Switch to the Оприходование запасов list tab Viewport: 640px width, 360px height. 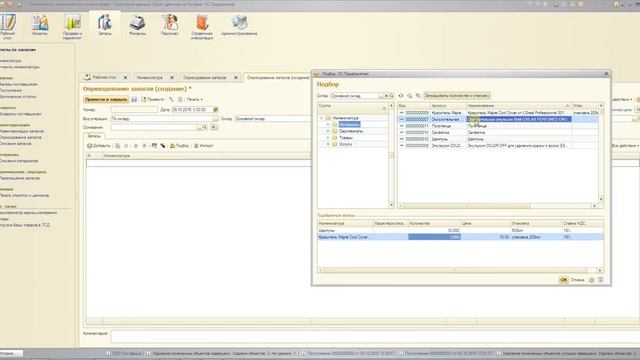point(204,78)
